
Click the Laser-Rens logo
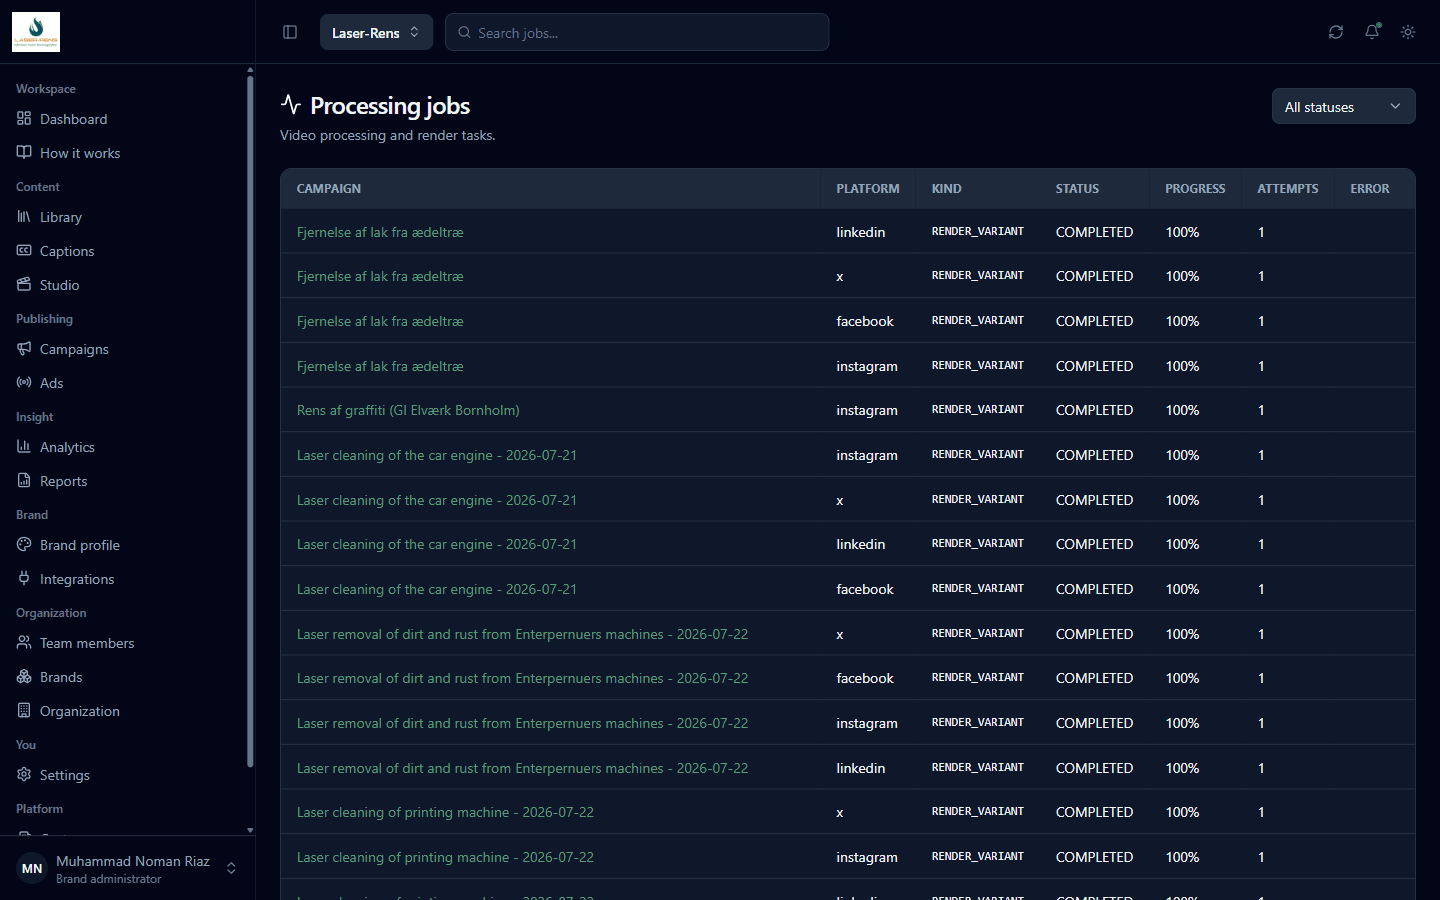coord(36,32)
